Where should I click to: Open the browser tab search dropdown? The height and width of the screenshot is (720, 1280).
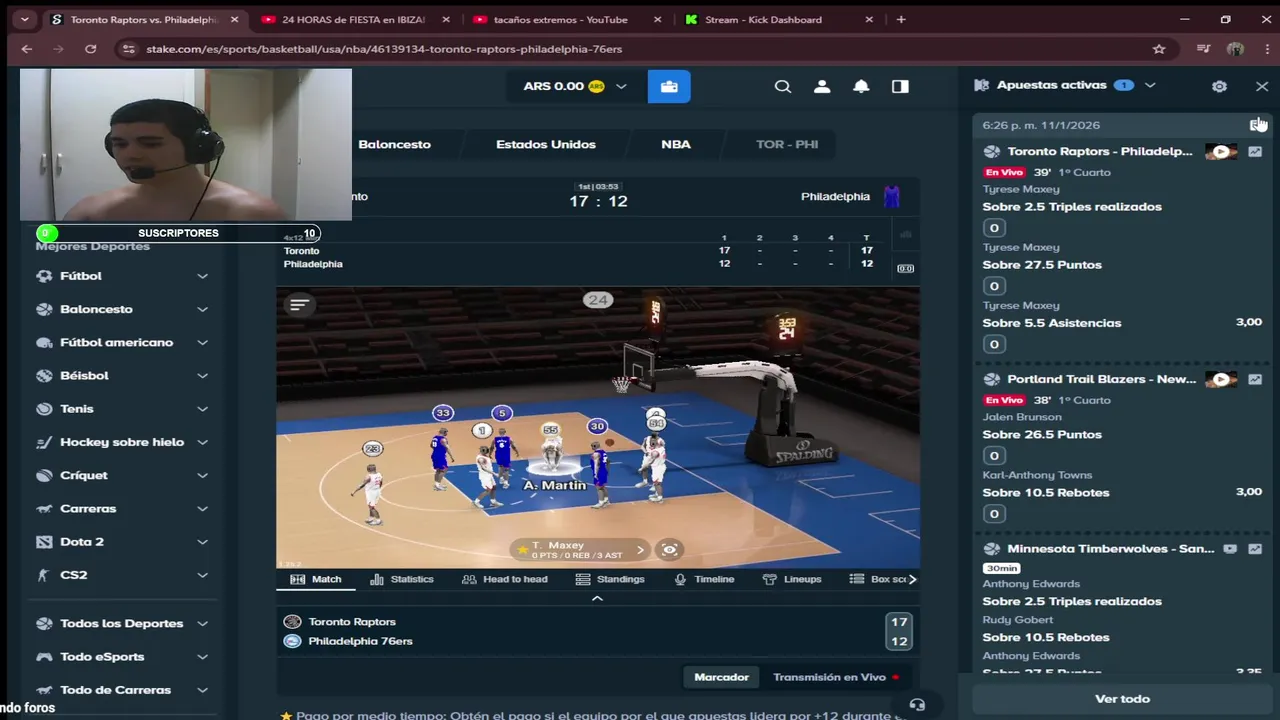point(25,19)
